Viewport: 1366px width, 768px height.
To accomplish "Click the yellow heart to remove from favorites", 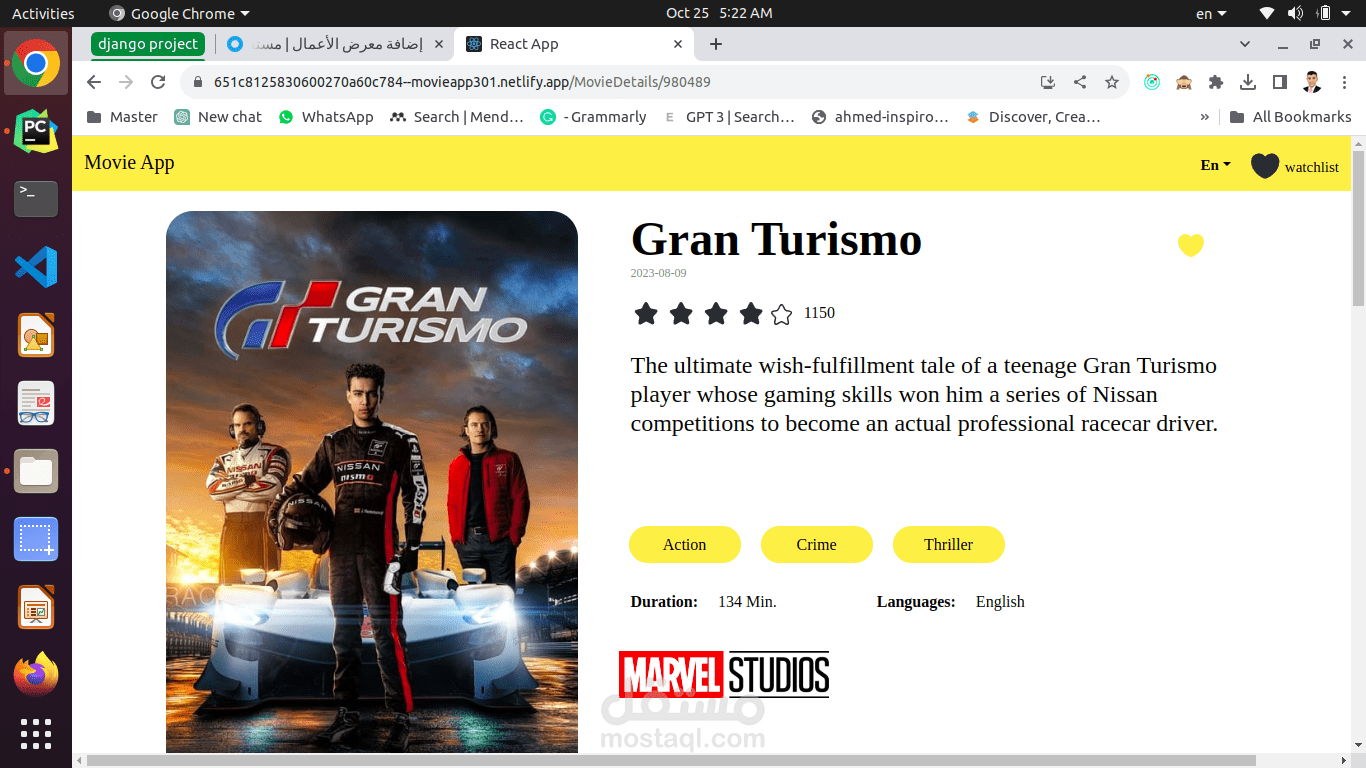I will (x=1190, y=244).
